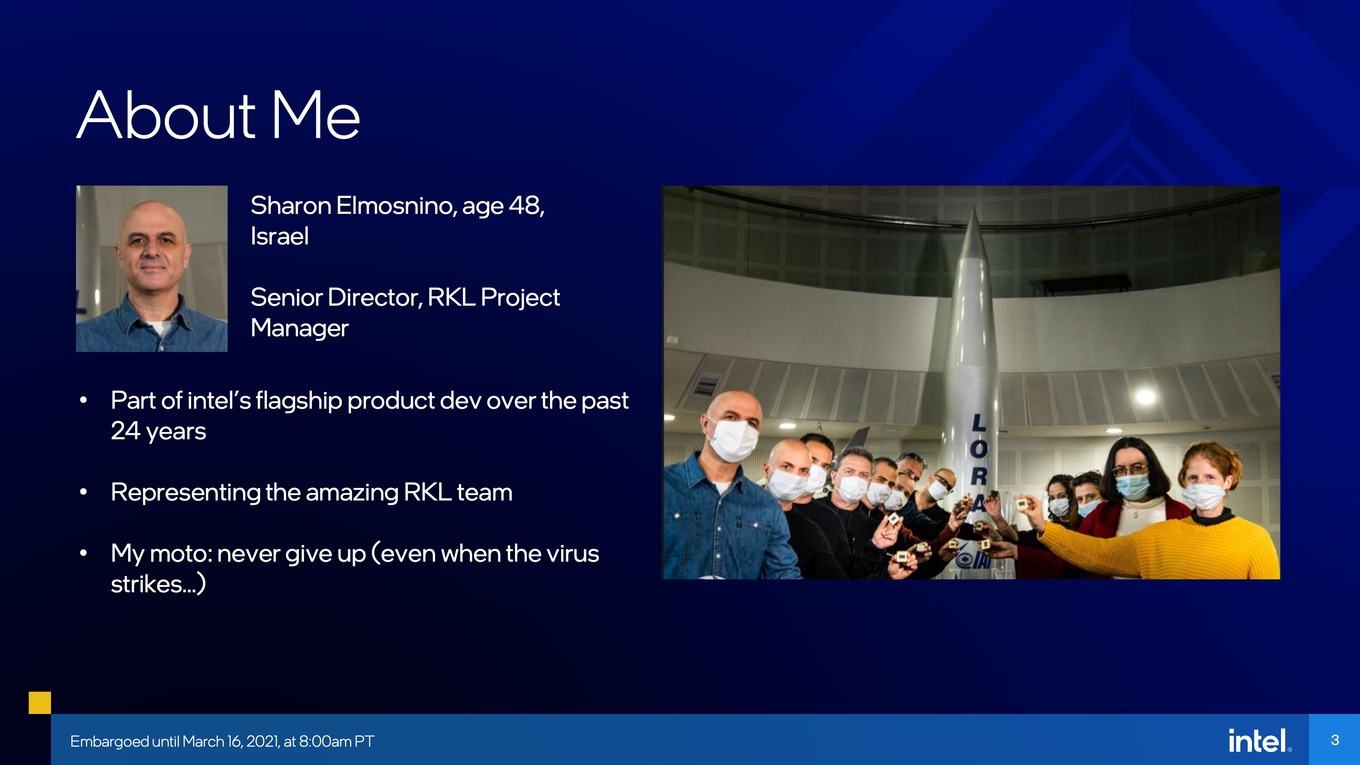Click the team group photo with rocket
This screenshot has width=1360, height=765.
[971, 382]
